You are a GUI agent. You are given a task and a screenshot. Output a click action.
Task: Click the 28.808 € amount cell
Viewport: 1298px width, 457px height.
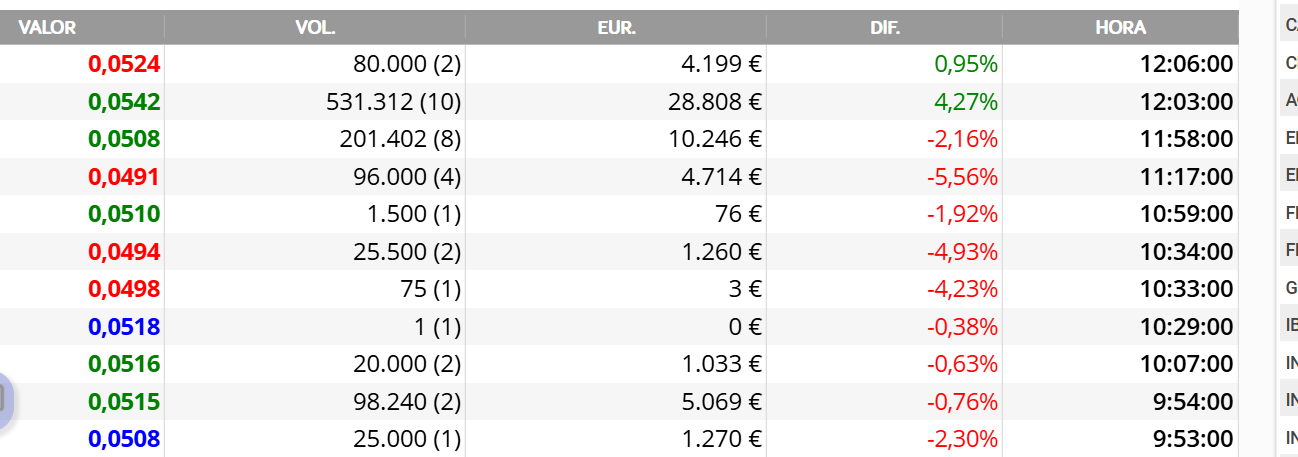coord(716,102)
